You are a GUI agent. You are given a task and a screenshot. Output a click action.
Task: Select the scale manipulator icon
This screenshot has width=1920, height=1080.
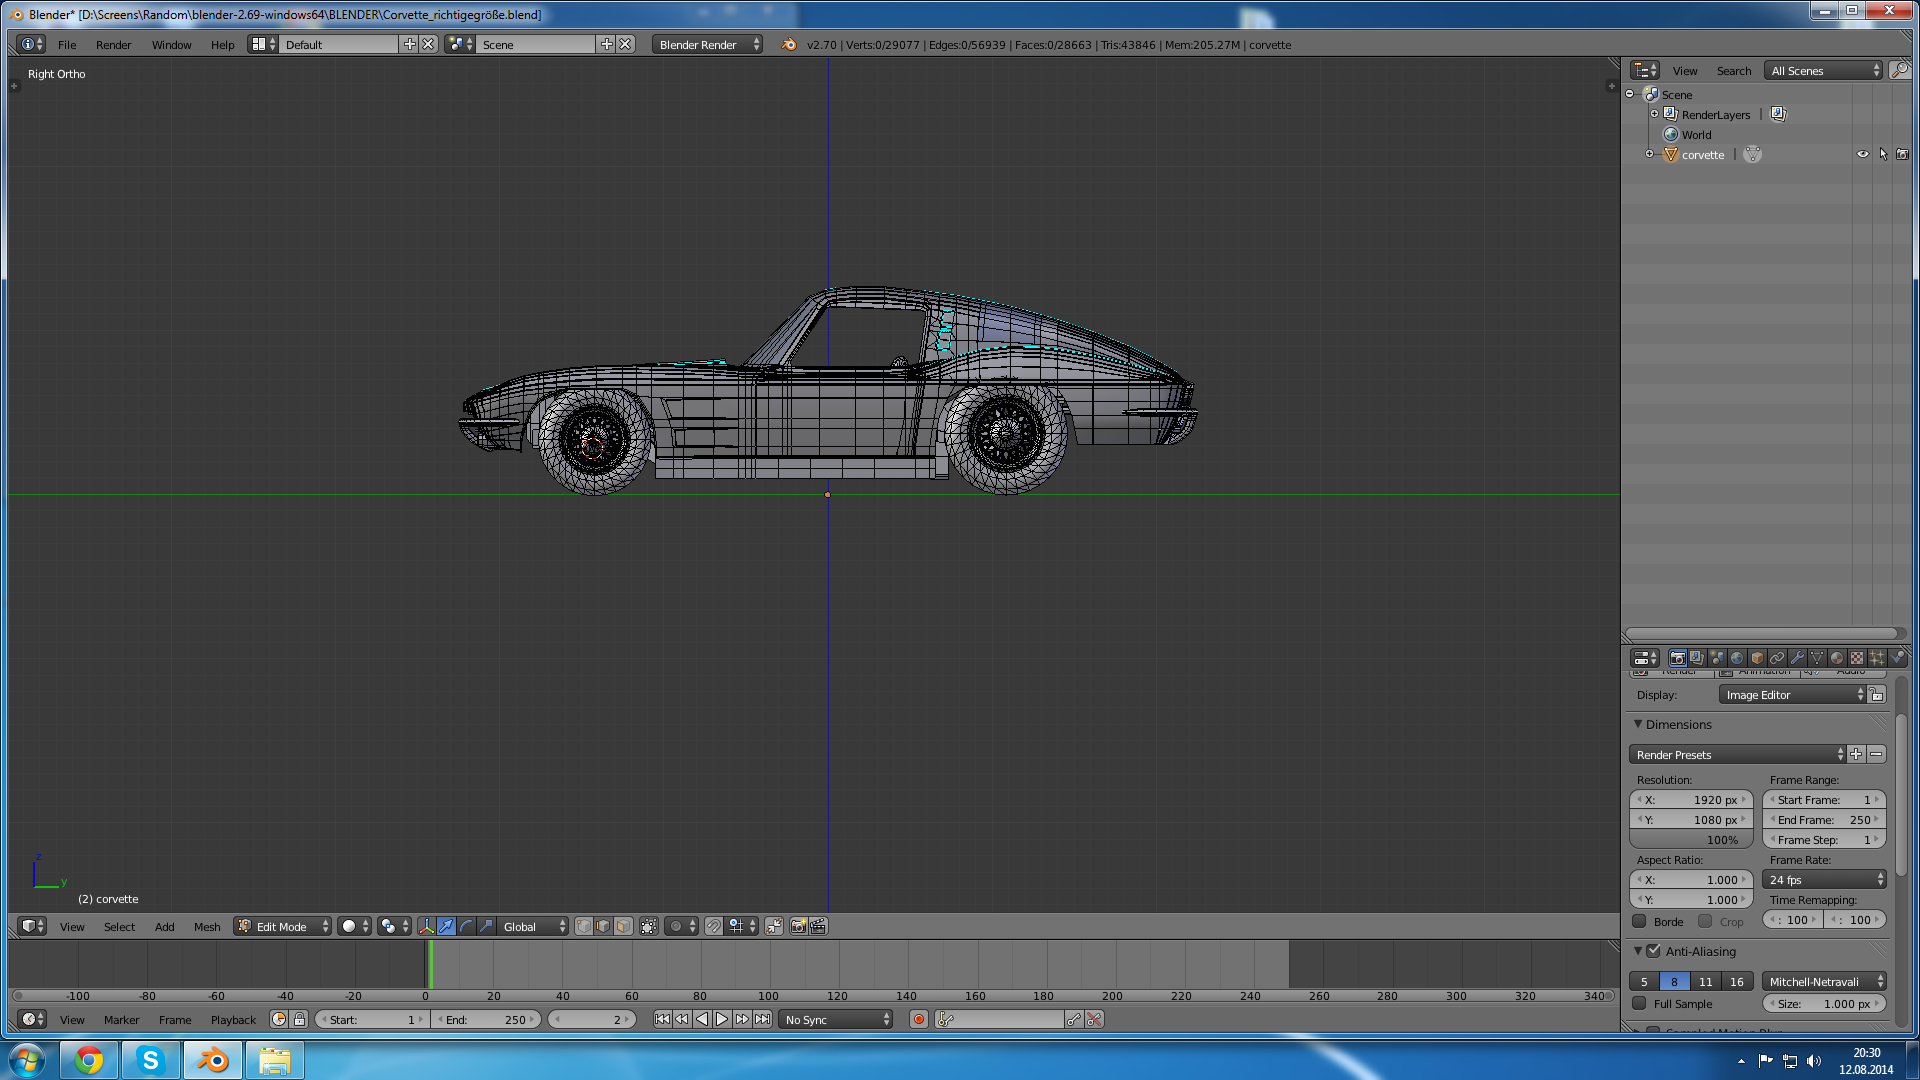coord(487,926)
